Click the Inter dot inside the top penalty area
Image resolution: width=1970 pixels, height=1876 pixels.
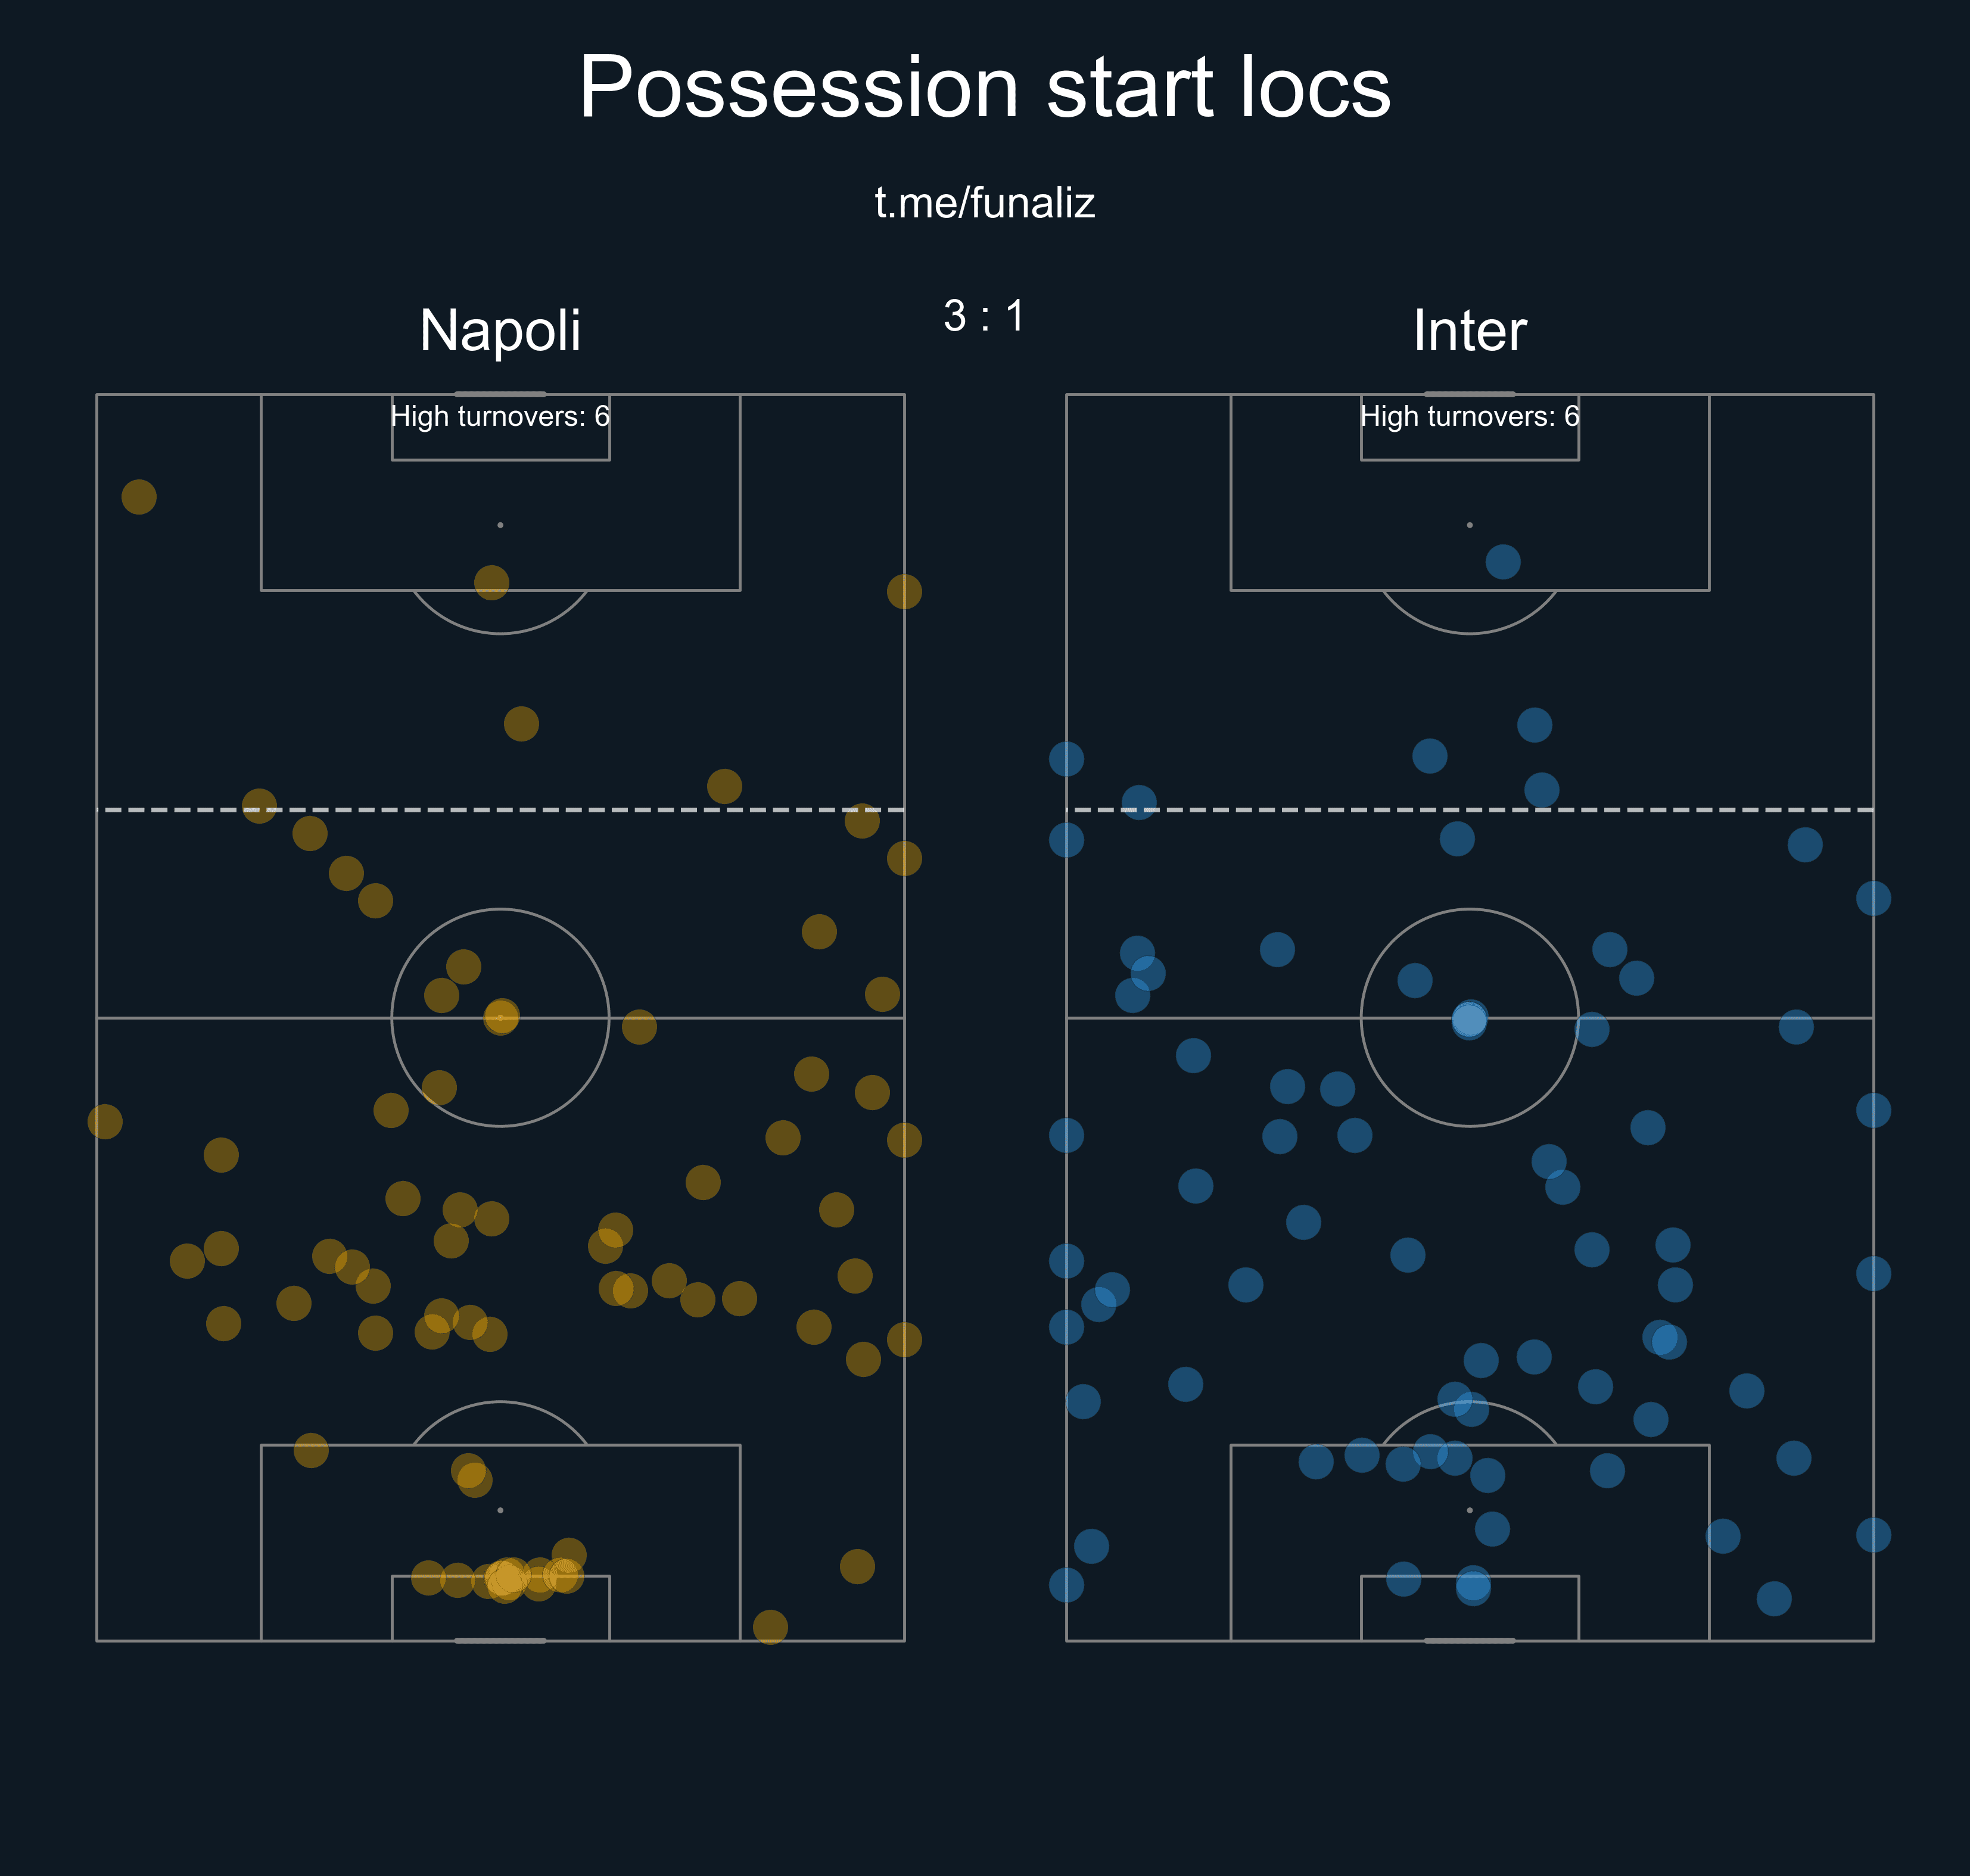click(1503, 562)
